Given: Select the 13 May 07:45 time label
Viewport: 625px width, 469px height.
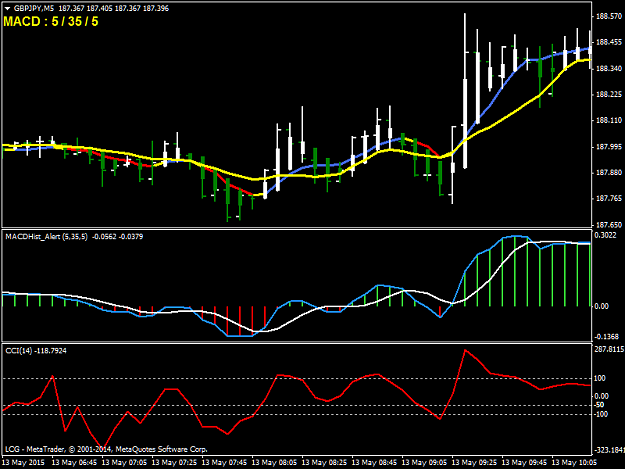Looking at the screenshot, I should [x=224, y=463].
